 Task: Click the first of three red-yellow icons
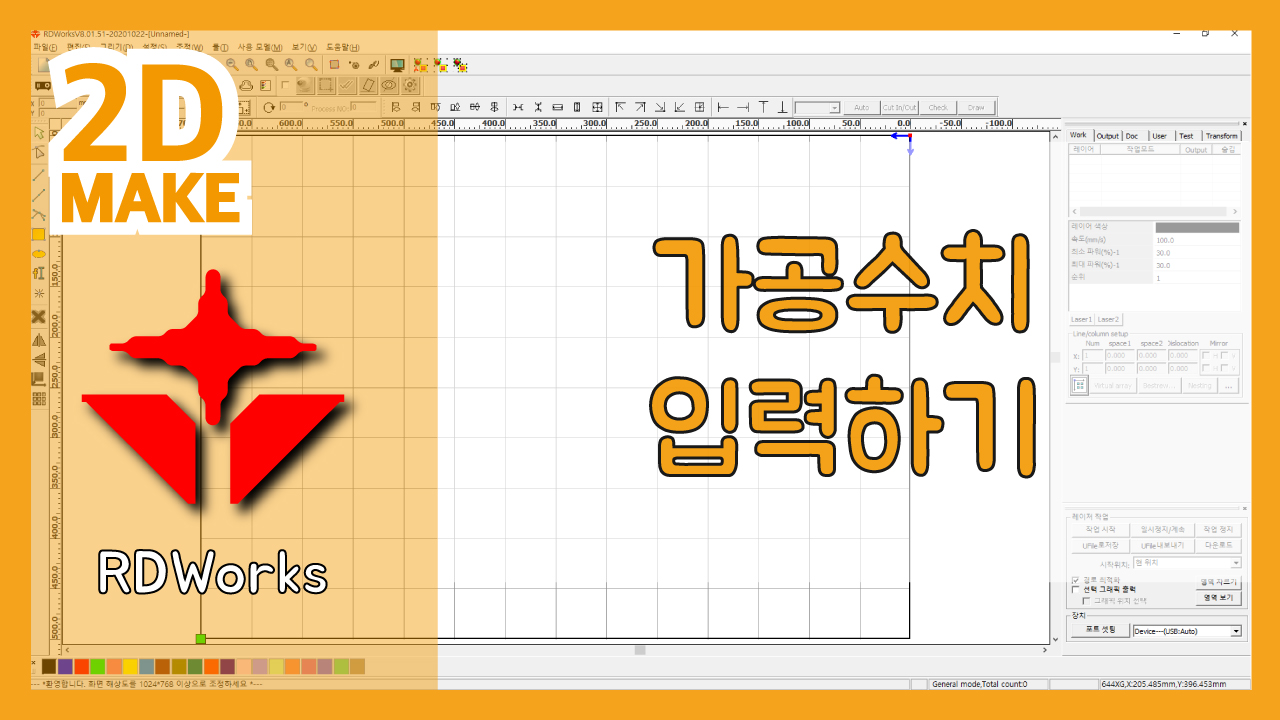[421, 65]
